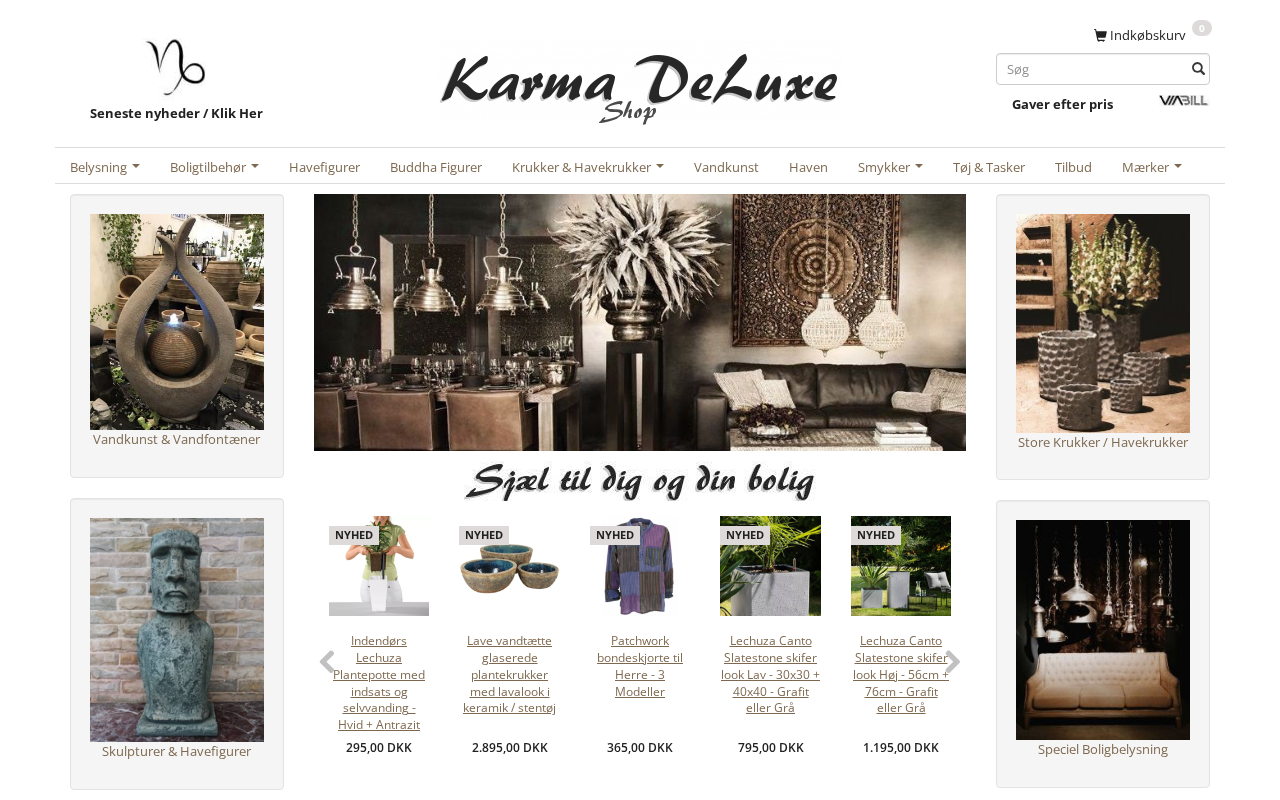Click the search magnifier icon
Viewport: 1280px width, 800px height.
pyautogui.click(x=1198, y=69)
